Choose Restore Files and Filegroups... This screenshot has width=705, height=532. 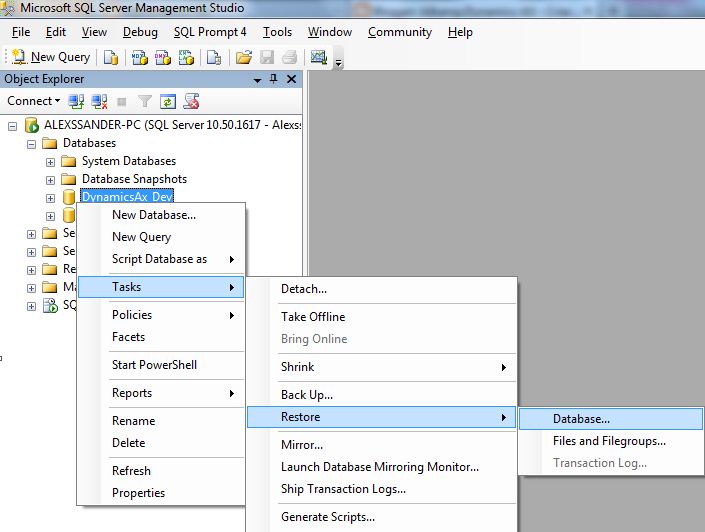[x=611, y=441]
